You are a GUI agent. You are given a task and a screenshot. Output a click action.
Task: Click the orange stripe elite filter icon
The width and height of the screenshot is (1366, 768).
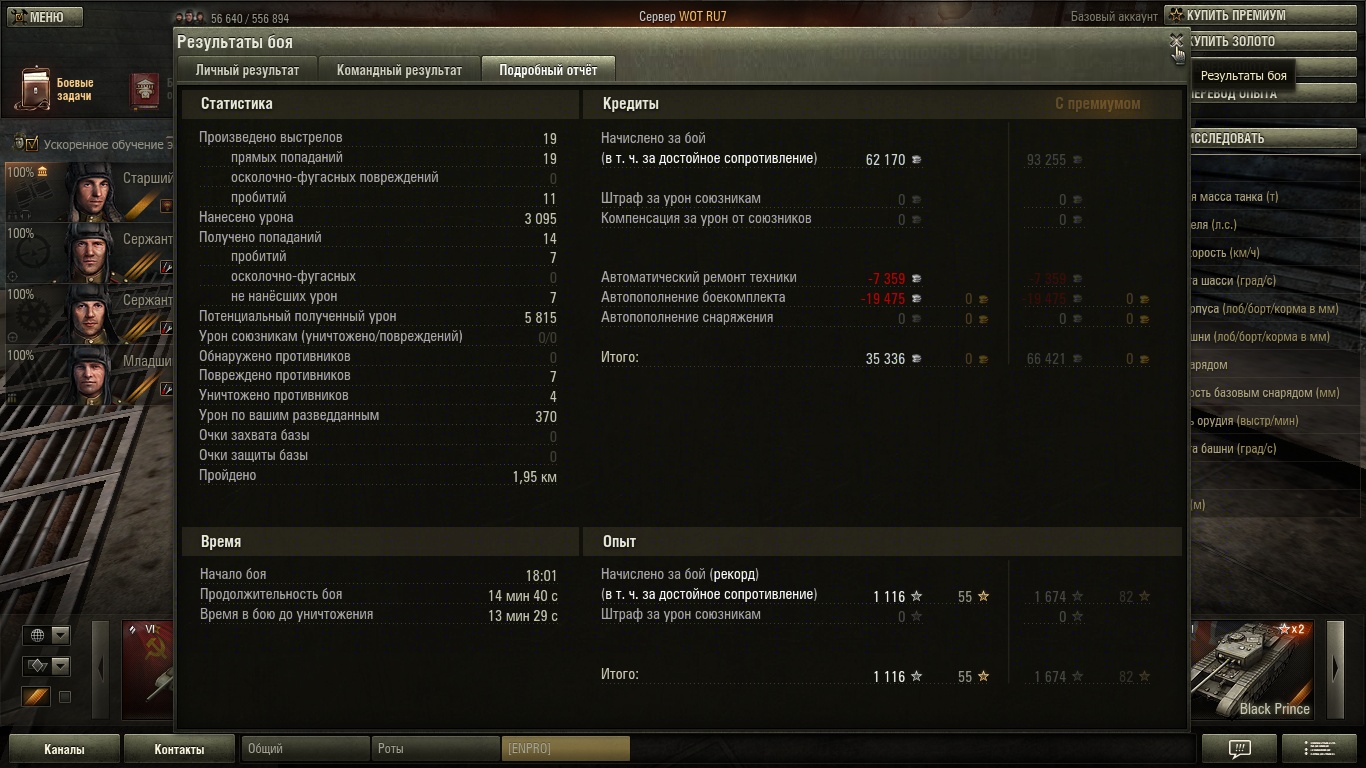pos(36,697)
